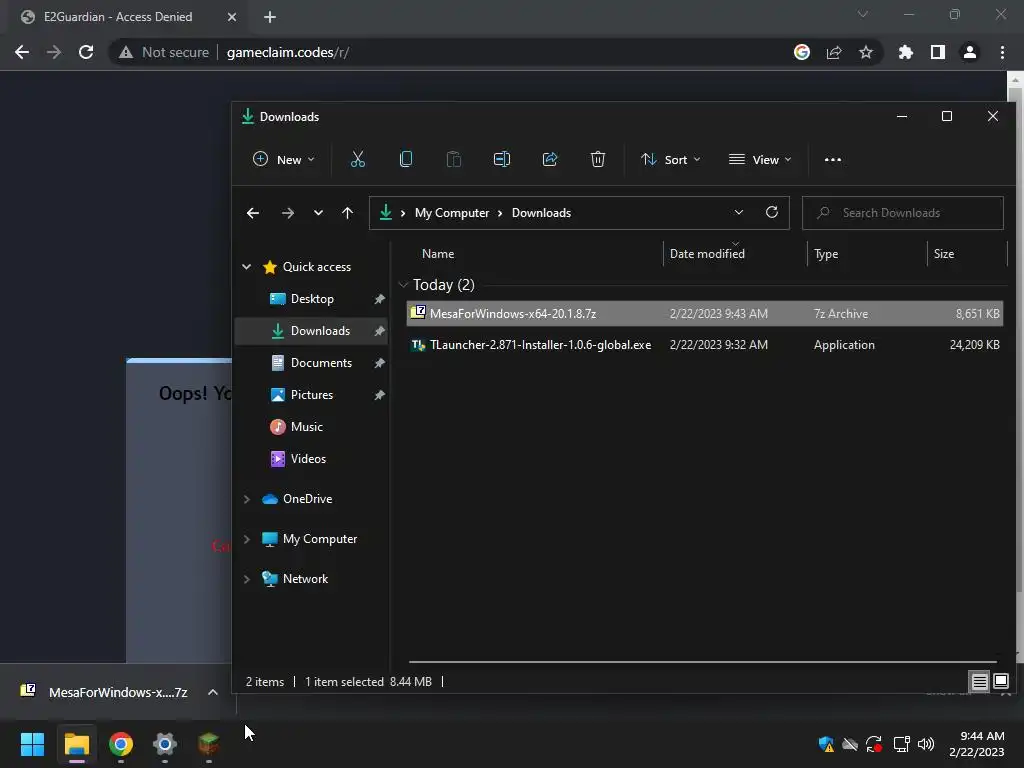The width and height of the screenshot is (1024, 768).
Task: Open the New item dropdown
Action: pos(284,159)
